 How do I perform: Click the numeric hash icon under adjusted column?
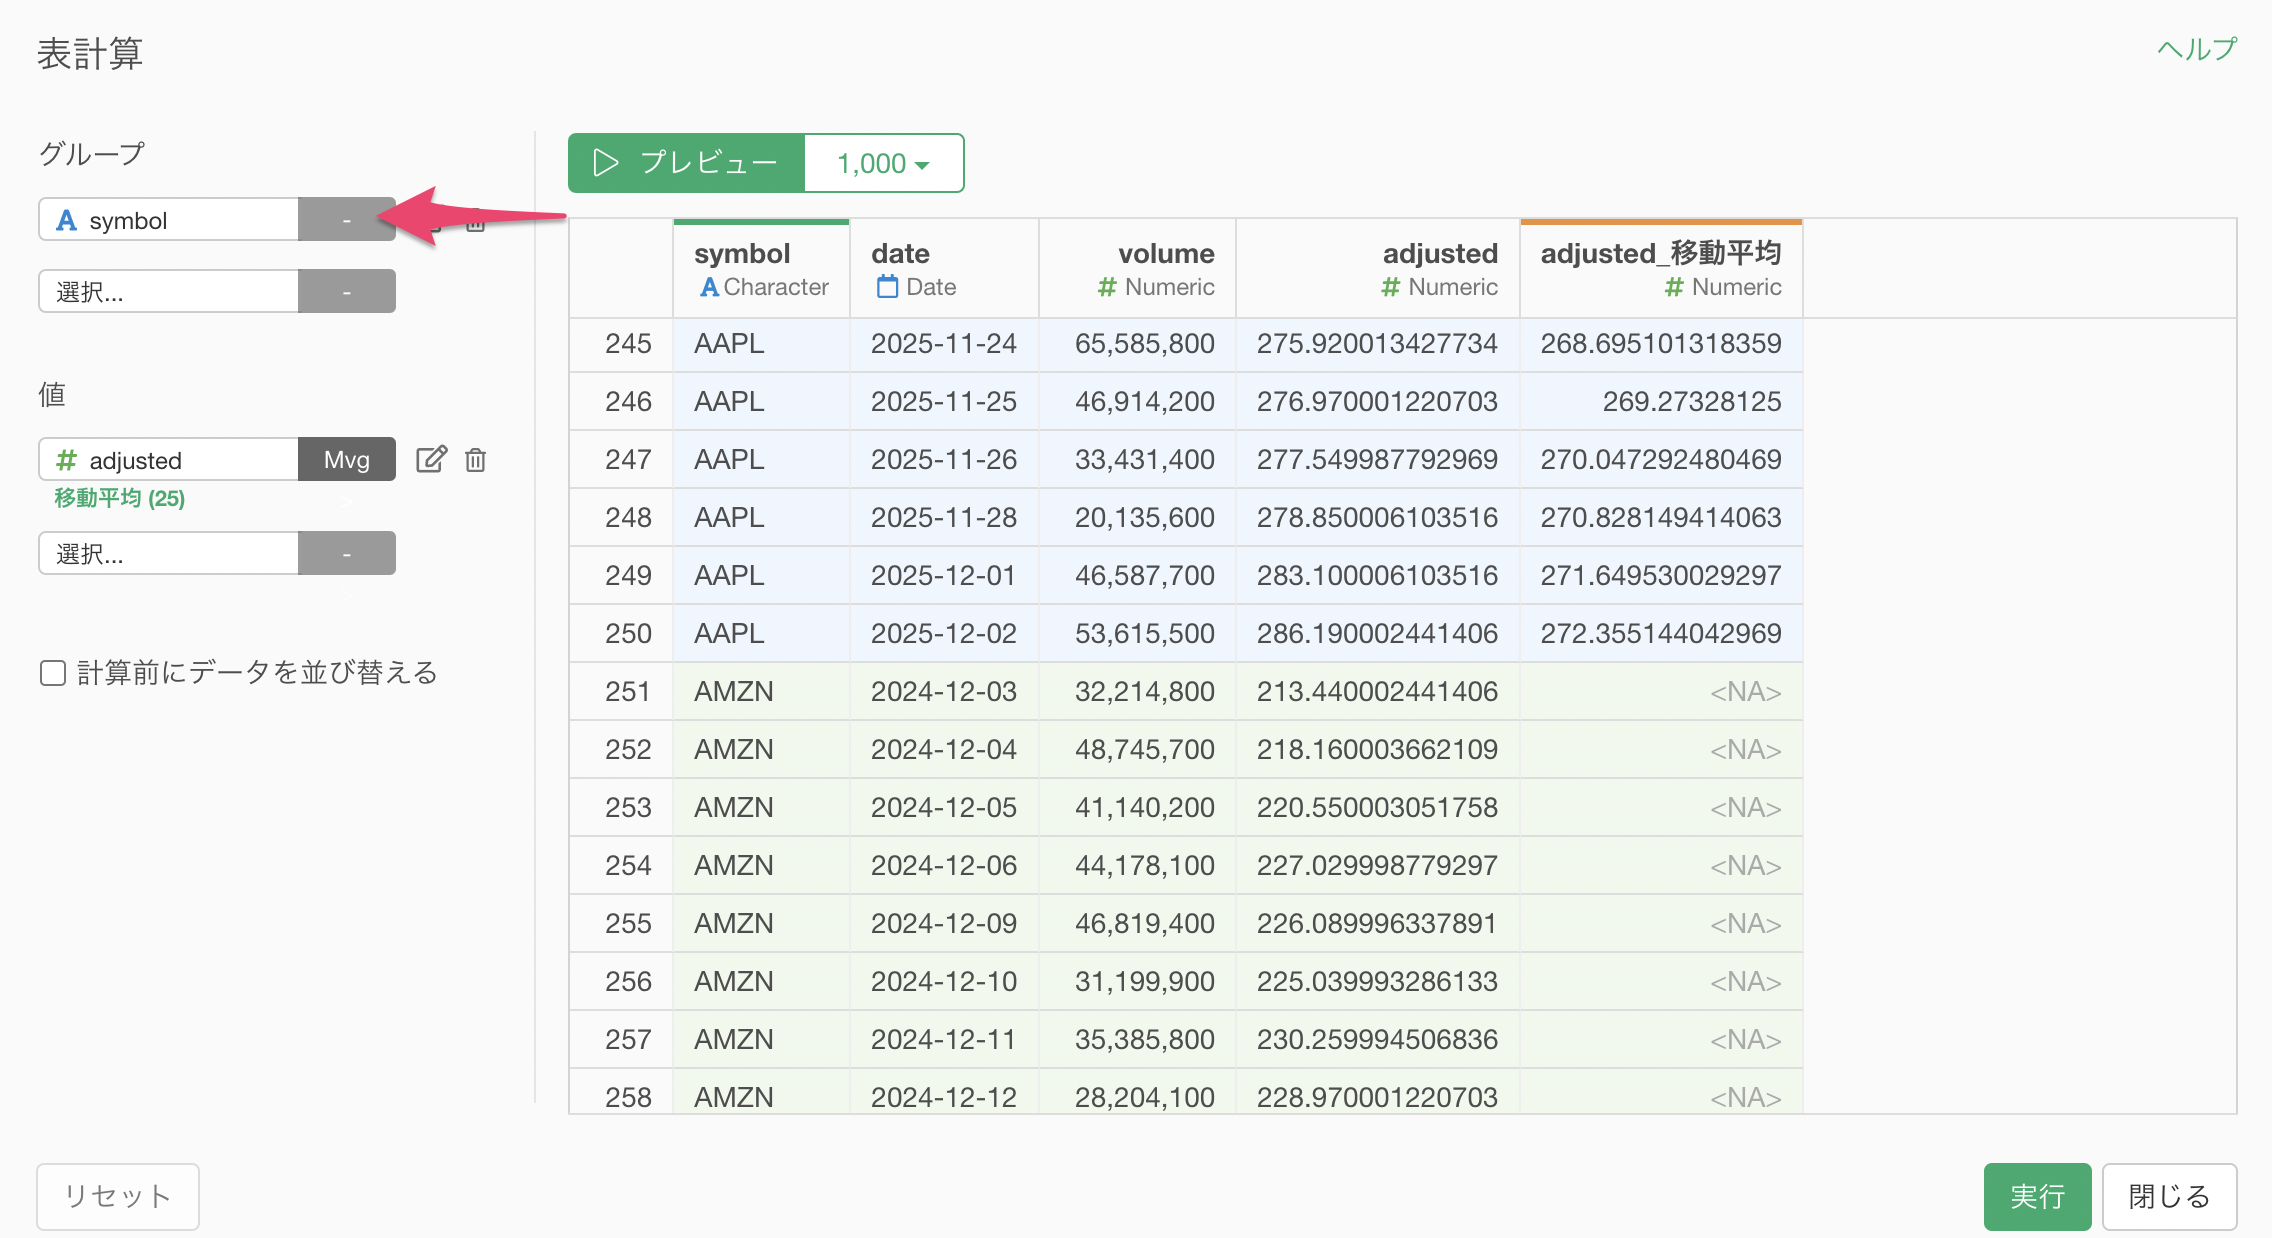click(1390, 287)
